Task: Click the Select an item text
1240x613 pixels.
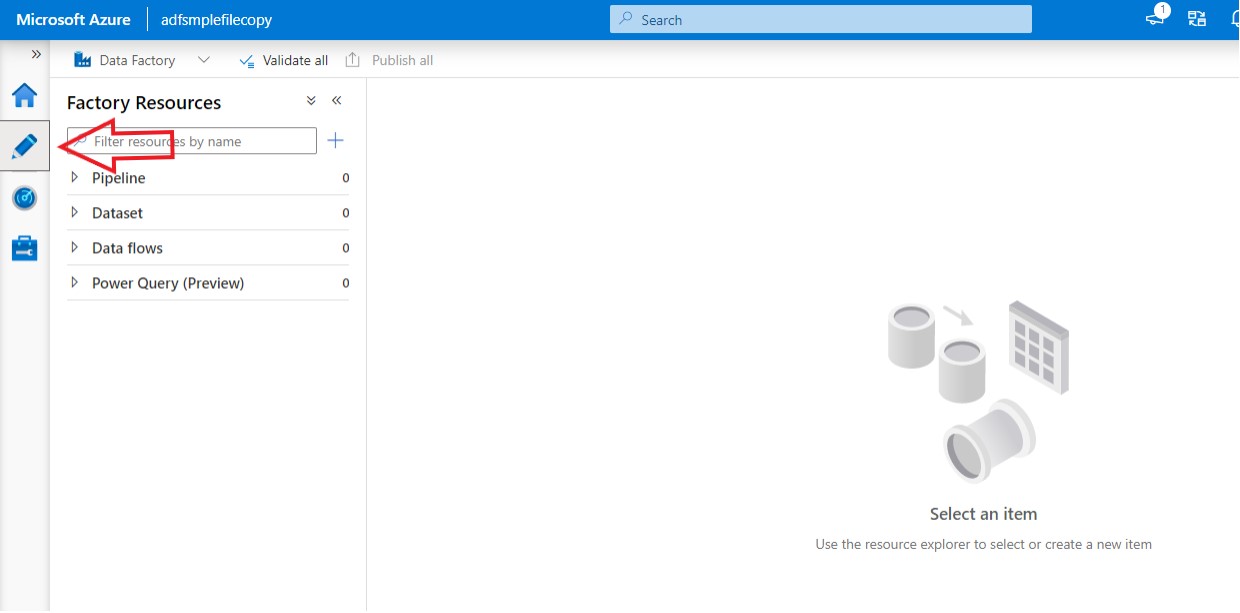Action: 983,514
